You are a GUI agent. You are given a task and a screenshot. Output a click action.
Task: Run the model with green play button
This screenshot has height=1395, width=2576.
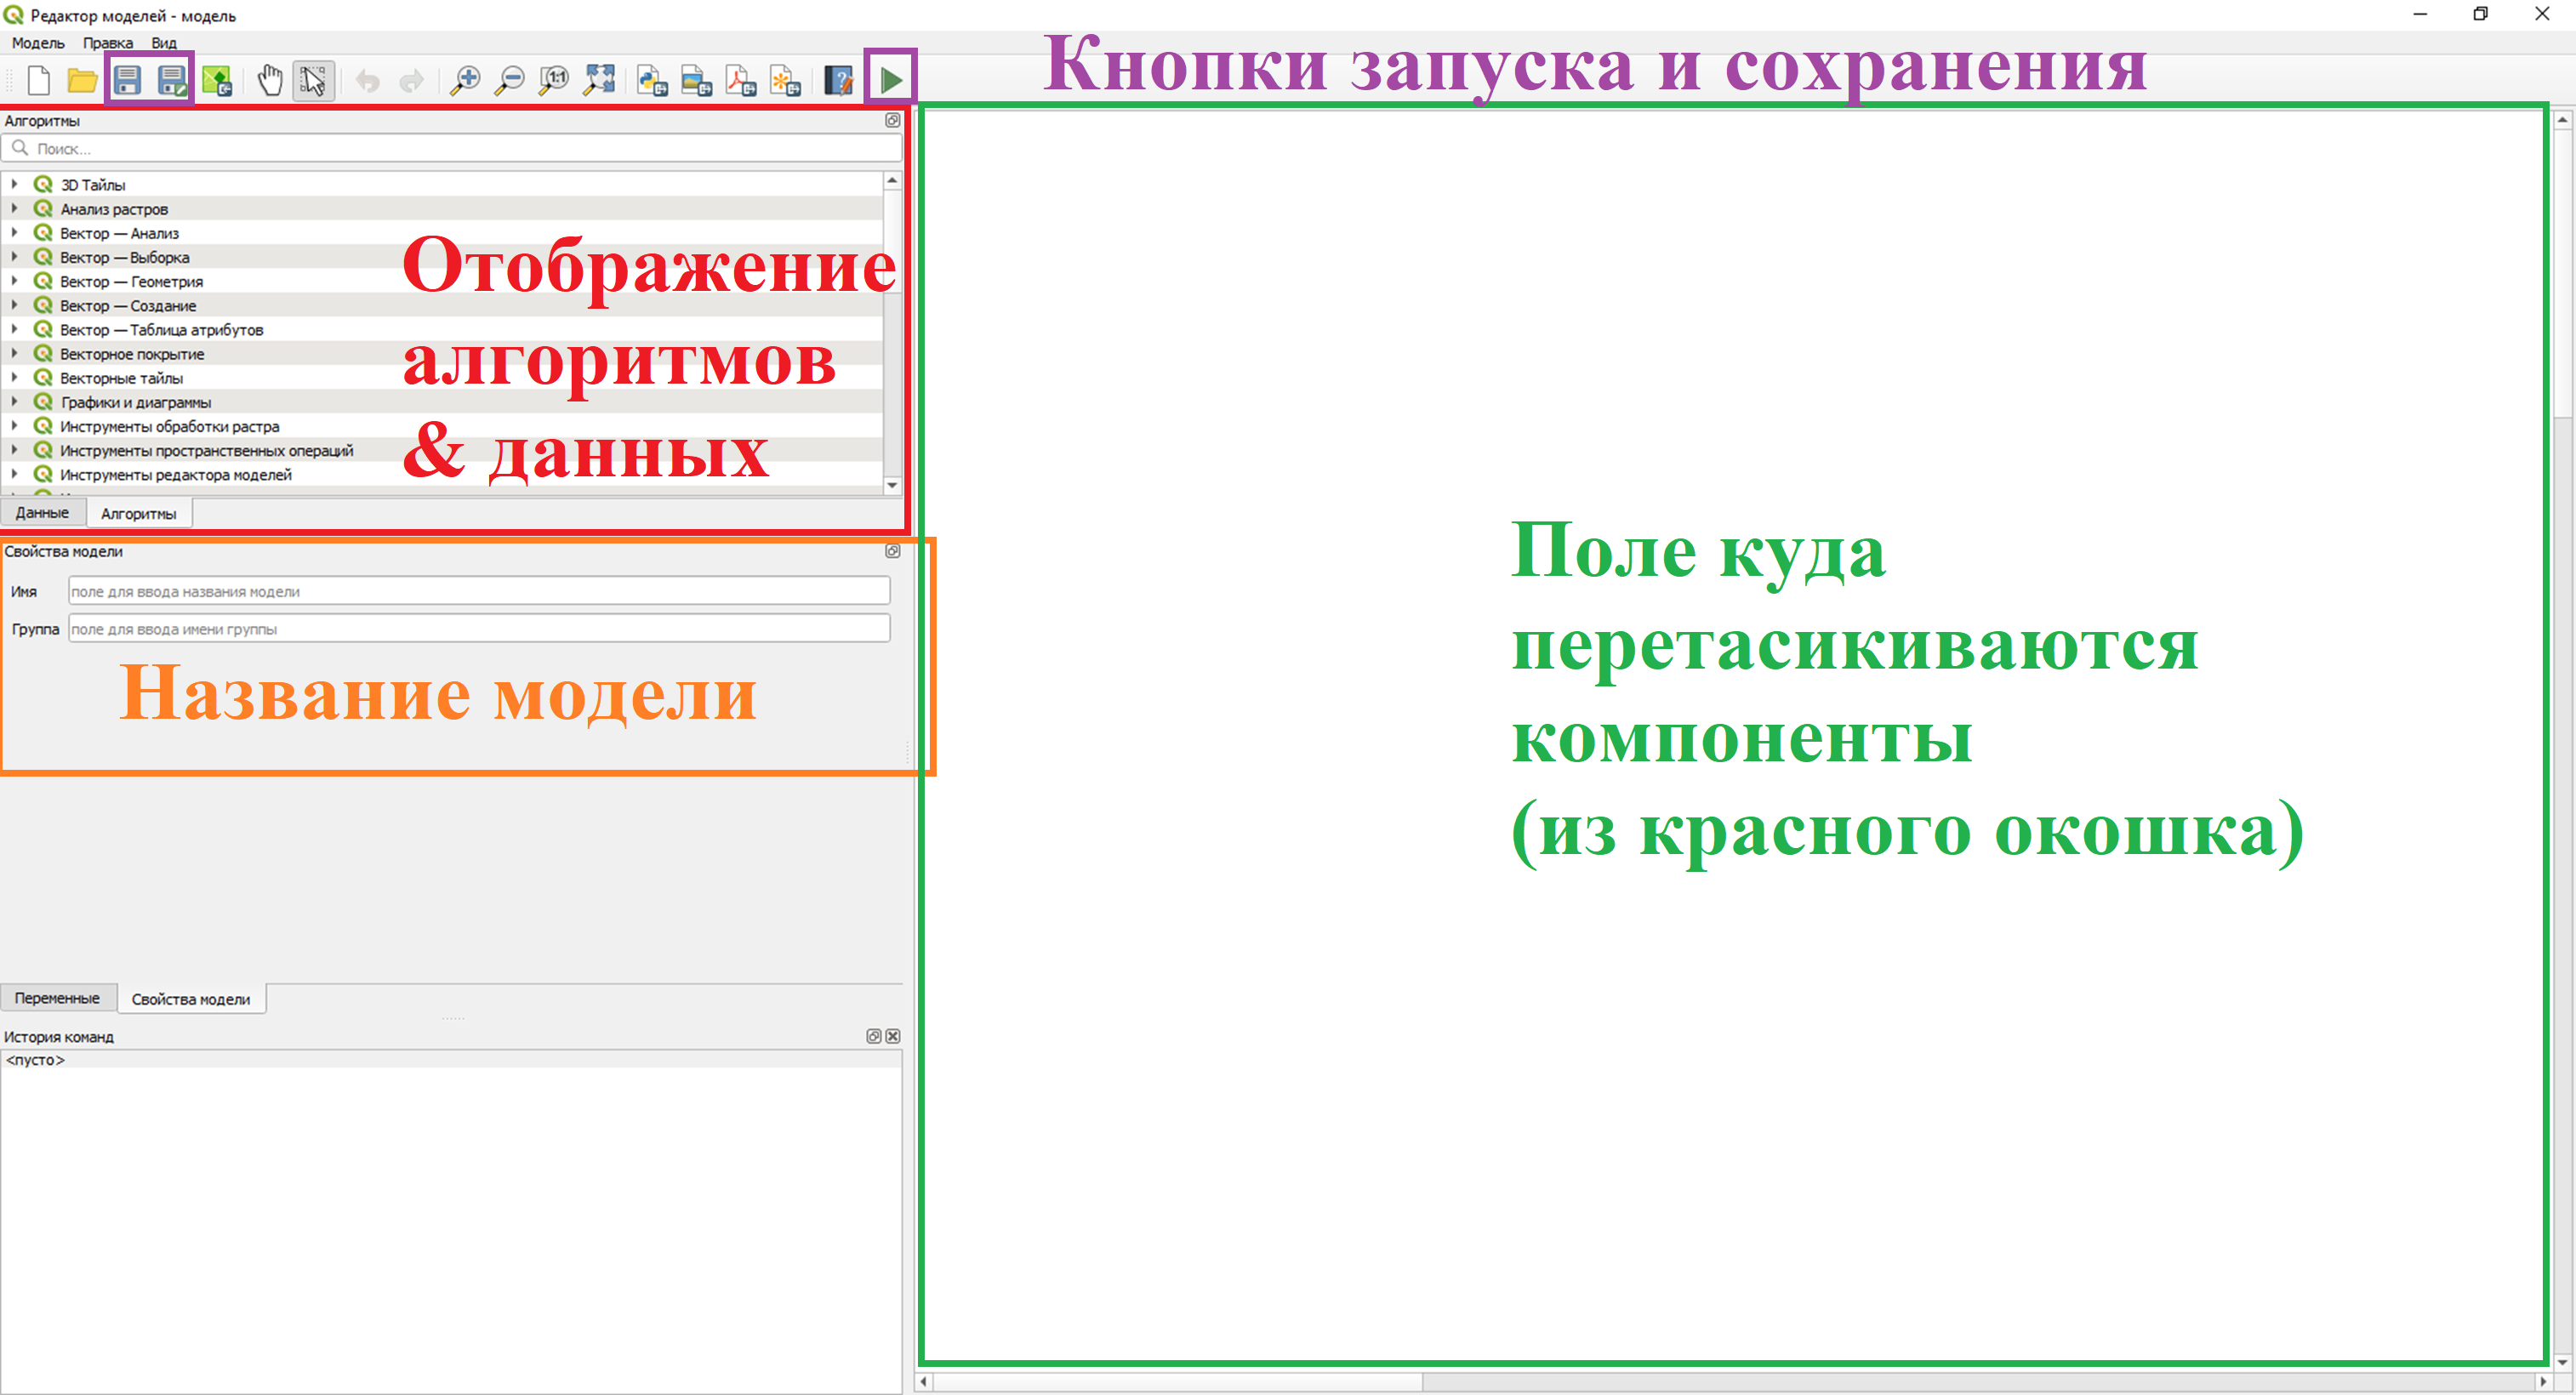point(891,80)
